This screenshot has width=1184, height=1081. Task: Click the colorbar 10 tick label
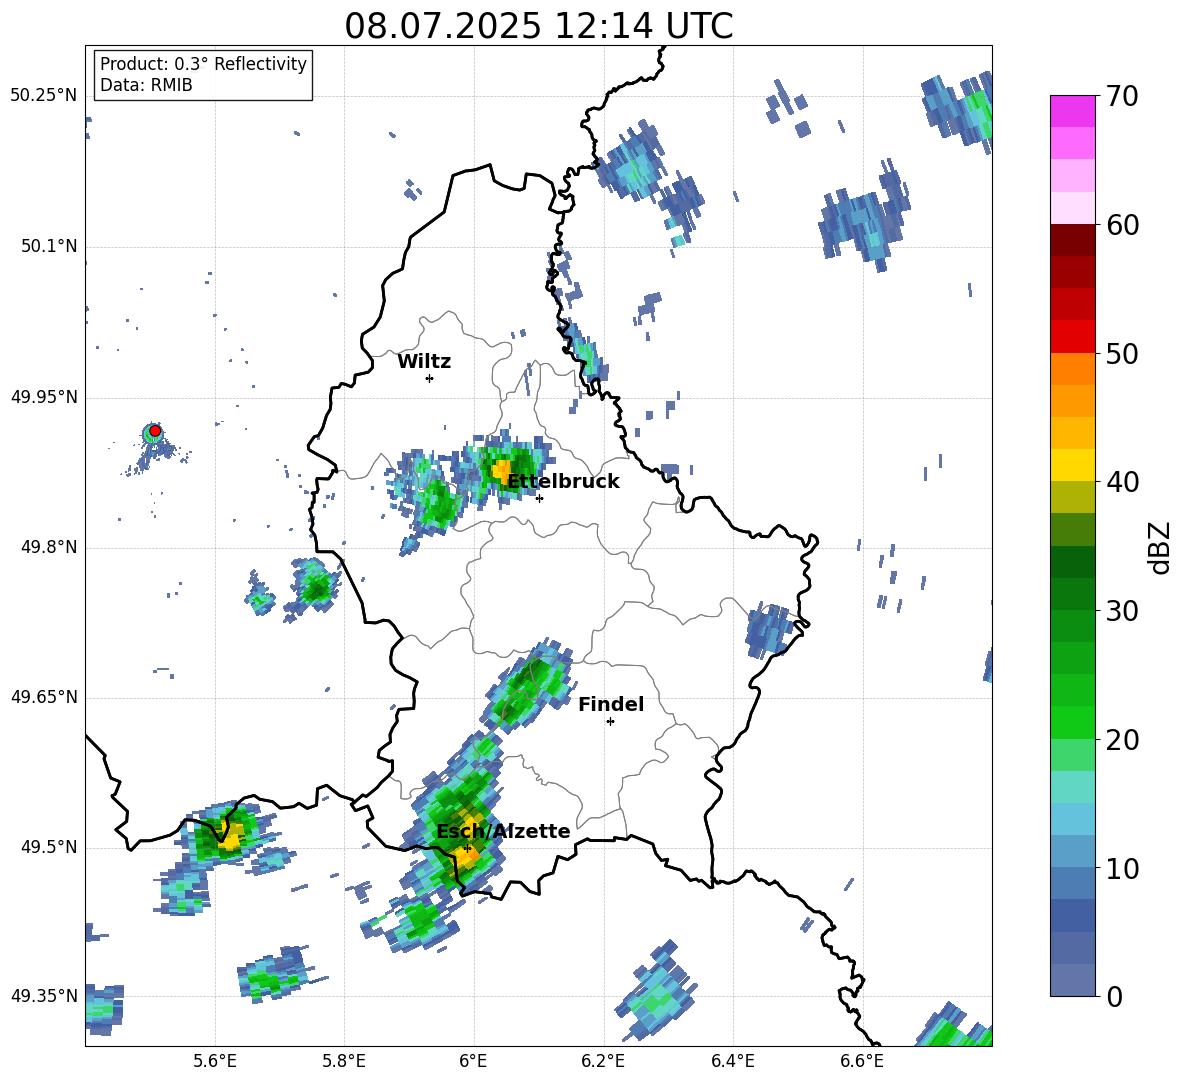[x=1122, y=868]
